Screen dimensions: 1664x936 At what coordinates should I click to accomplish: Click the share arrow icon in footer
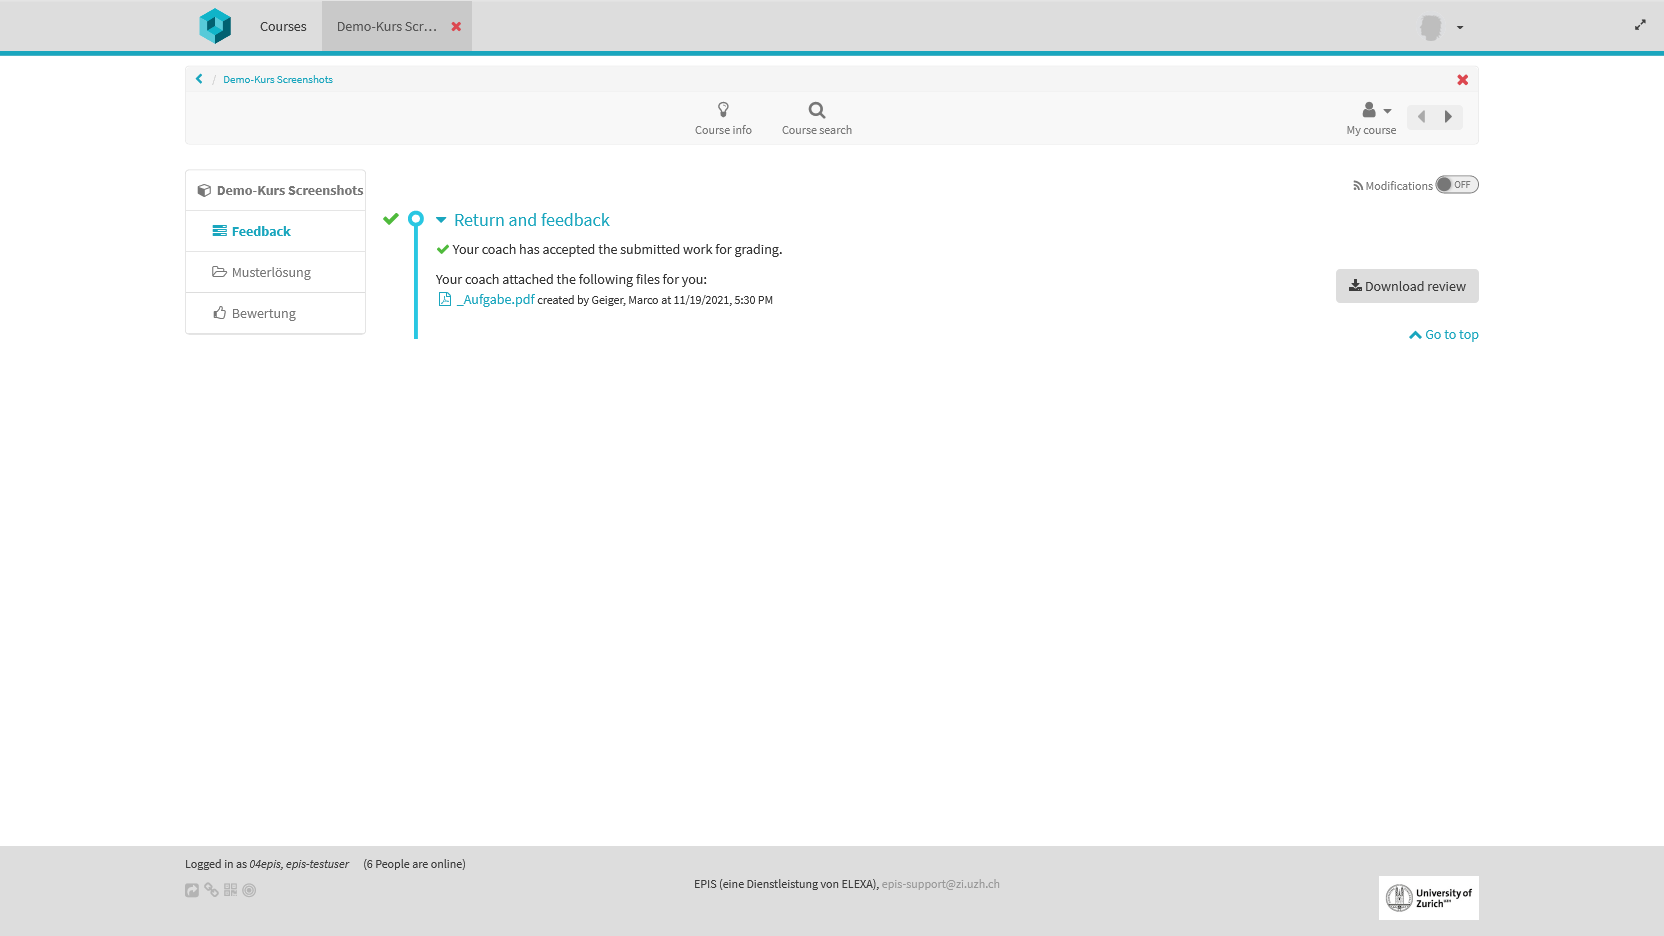[192, 890]
